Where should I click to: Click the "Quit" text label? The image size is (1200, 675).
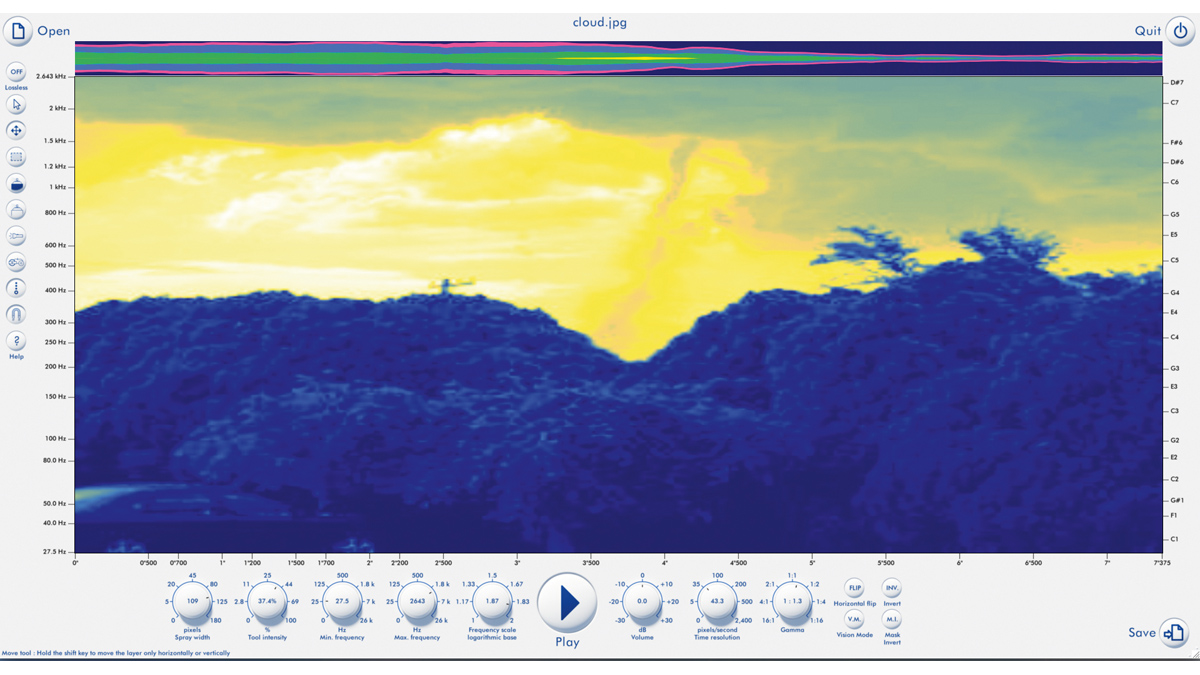[1148, 31]
